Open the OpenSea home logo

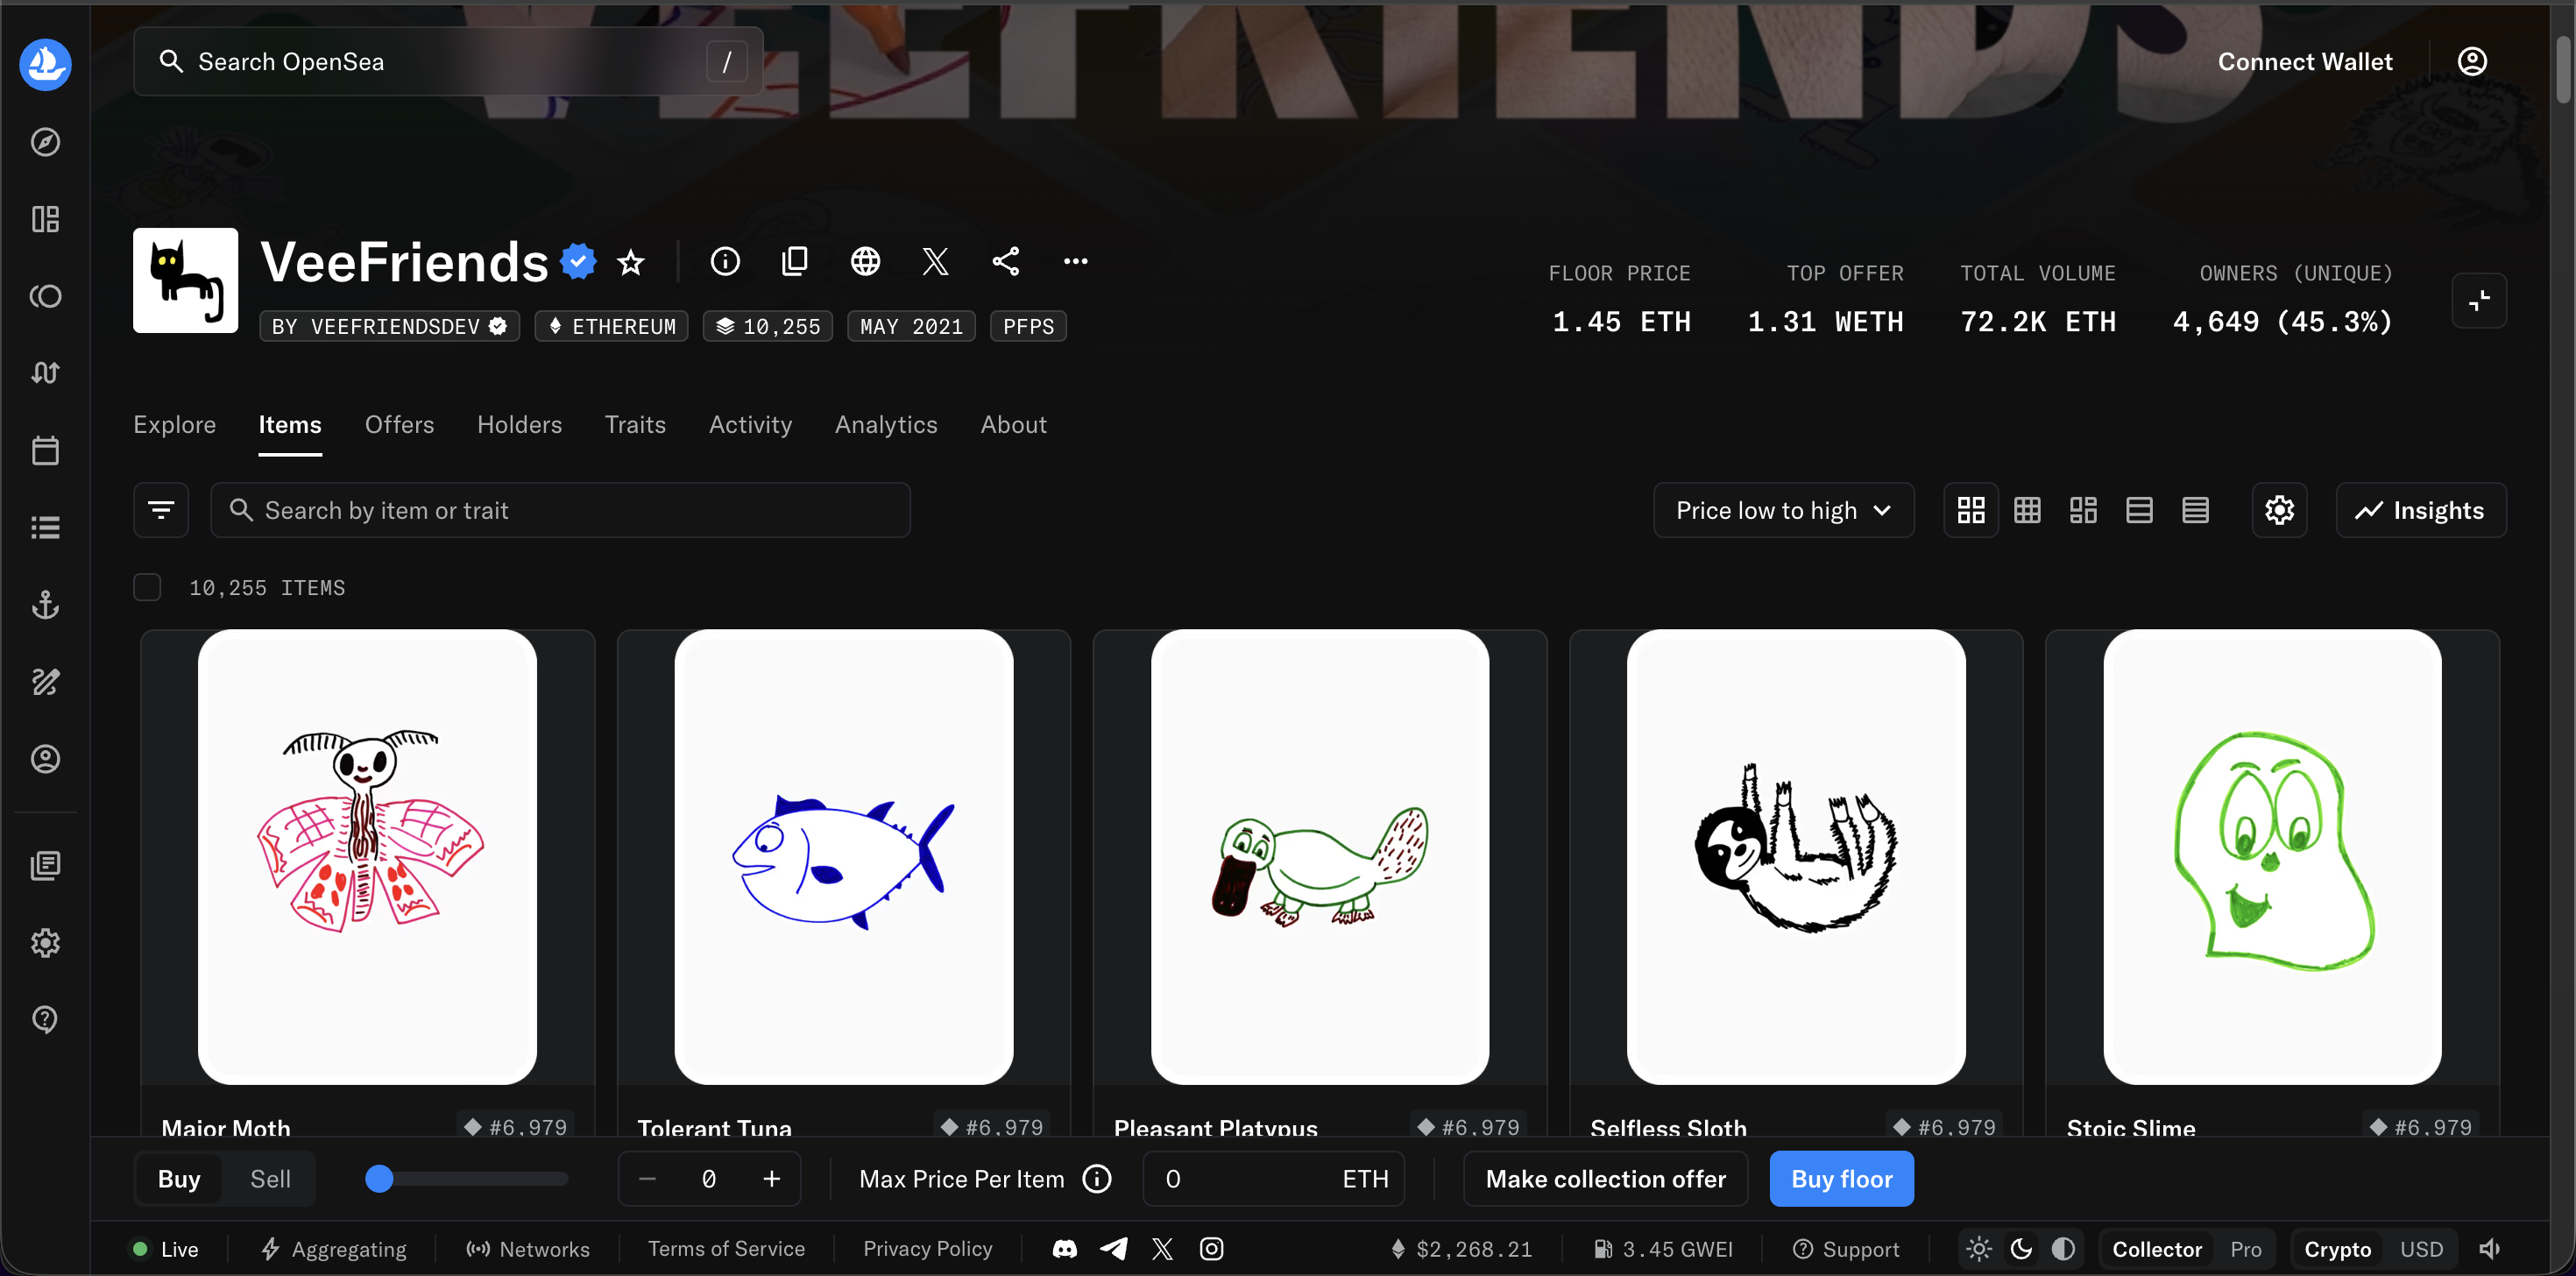coord(45,64)
